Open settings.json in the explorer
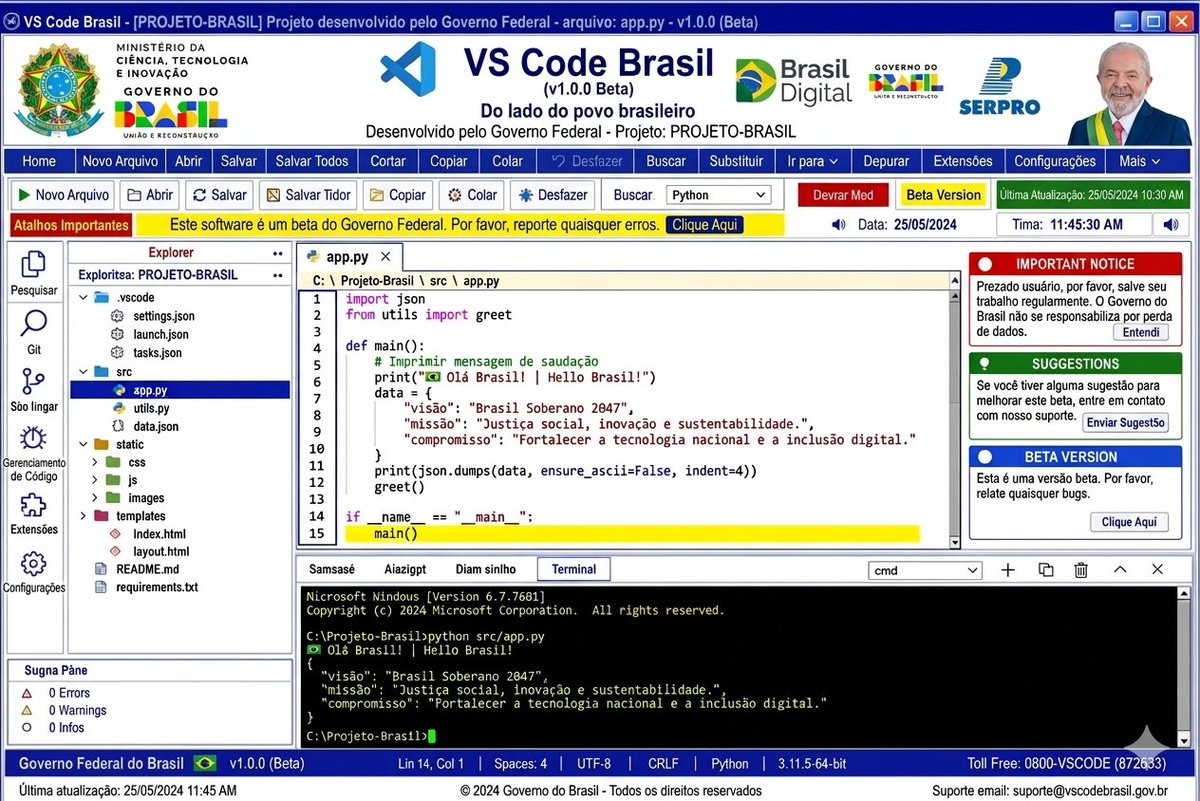The image size is (1200, 801). (164, 316)
